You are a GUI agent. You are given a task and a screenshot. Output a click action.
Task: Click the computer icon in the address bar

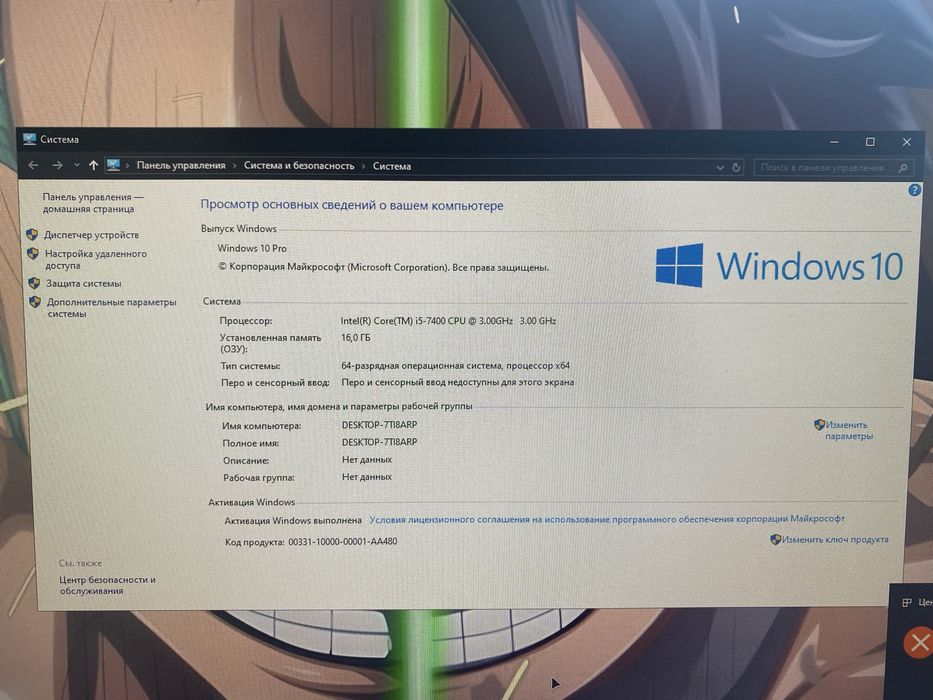113,165
